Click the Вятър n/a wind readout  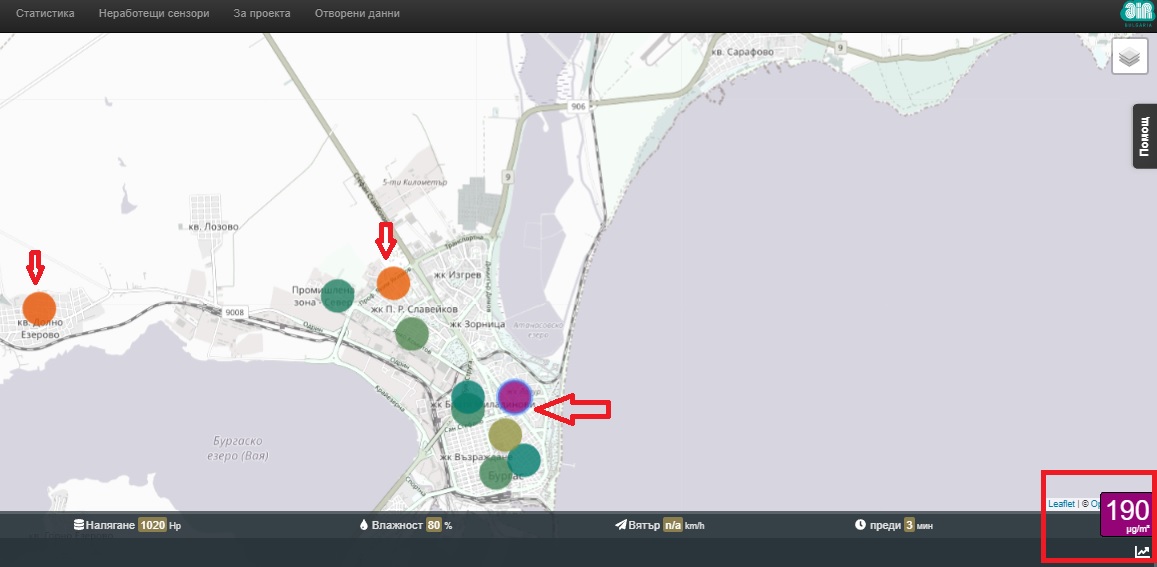click(x=660, y=526)
